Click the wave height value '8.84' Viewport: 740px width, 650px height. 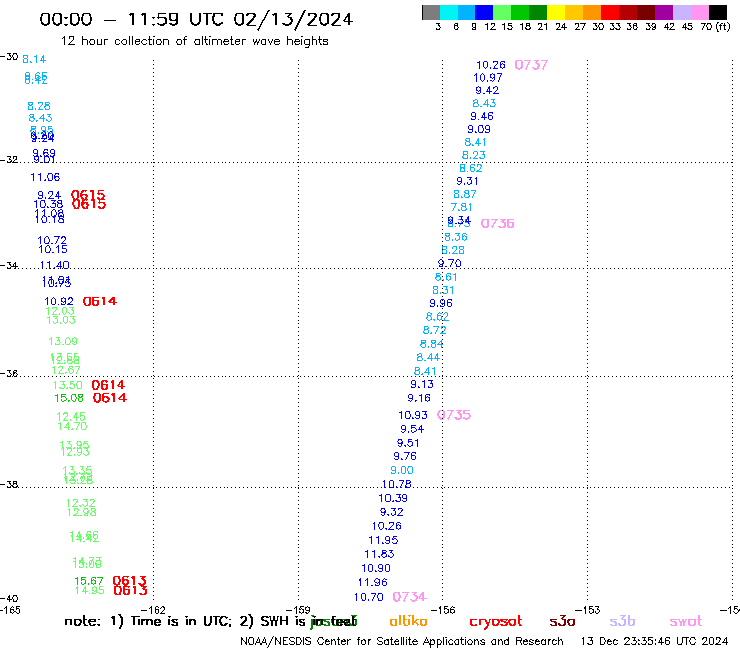[x=432, y=344]
